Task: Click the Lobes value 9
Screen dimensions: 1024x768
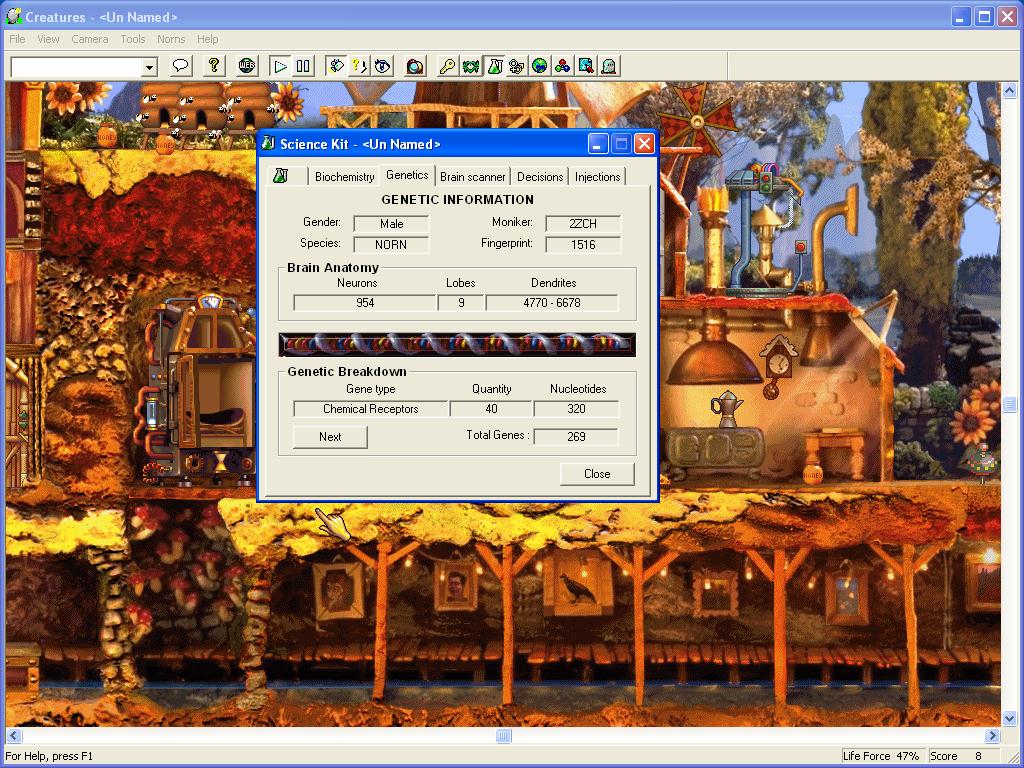Action: point(461,303)
